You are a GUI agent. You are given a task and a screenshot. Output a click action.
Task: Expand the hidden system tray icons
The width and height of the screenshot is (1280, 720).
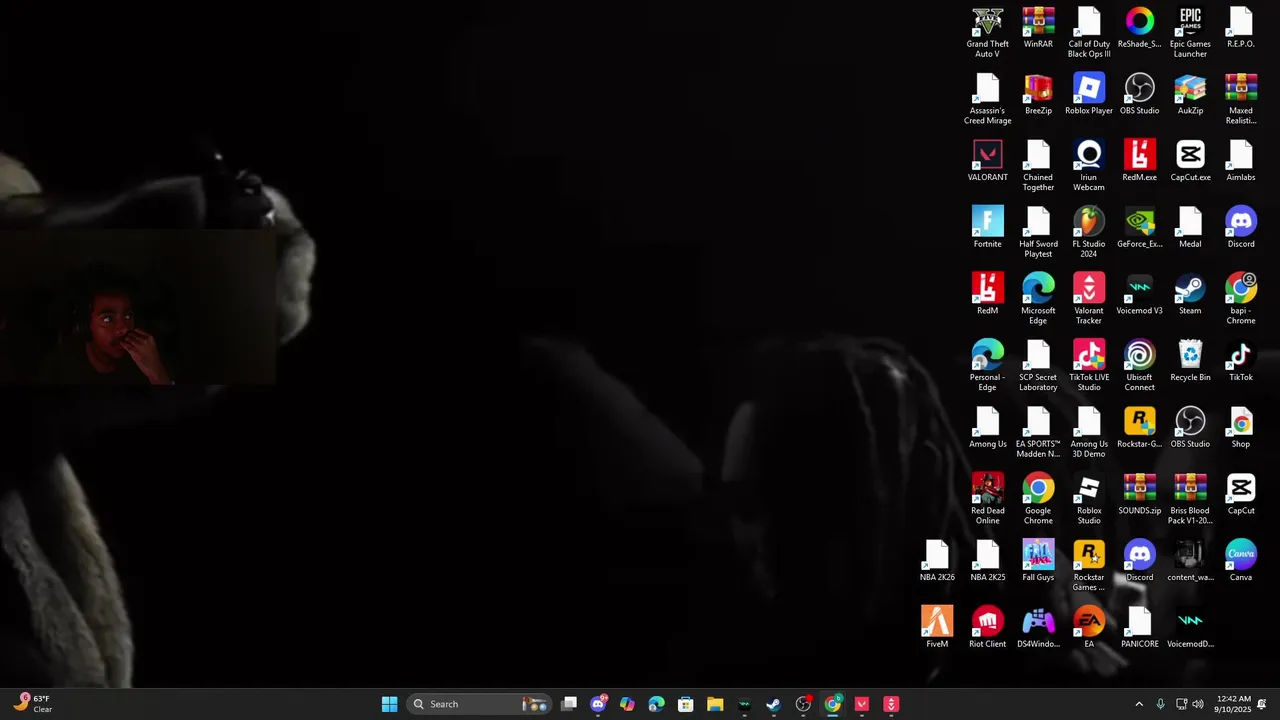click(x=1138, y=704)
